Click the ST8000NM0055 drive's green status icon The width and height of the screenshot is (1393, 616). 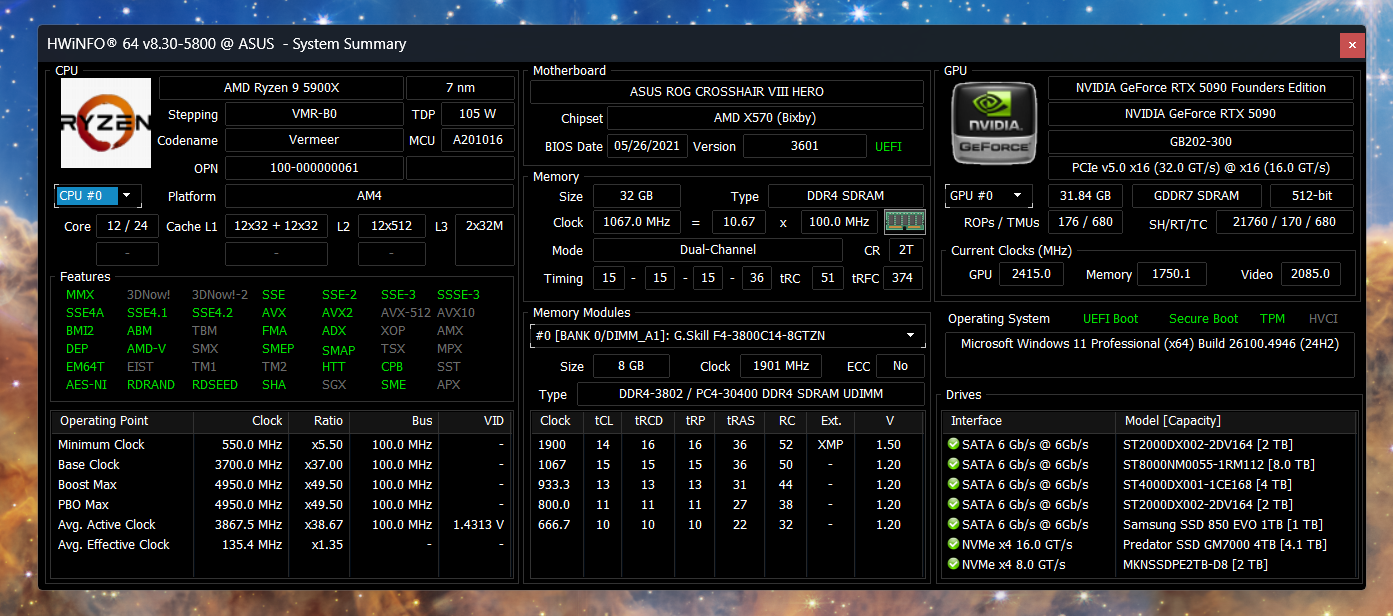coord(953,465)
